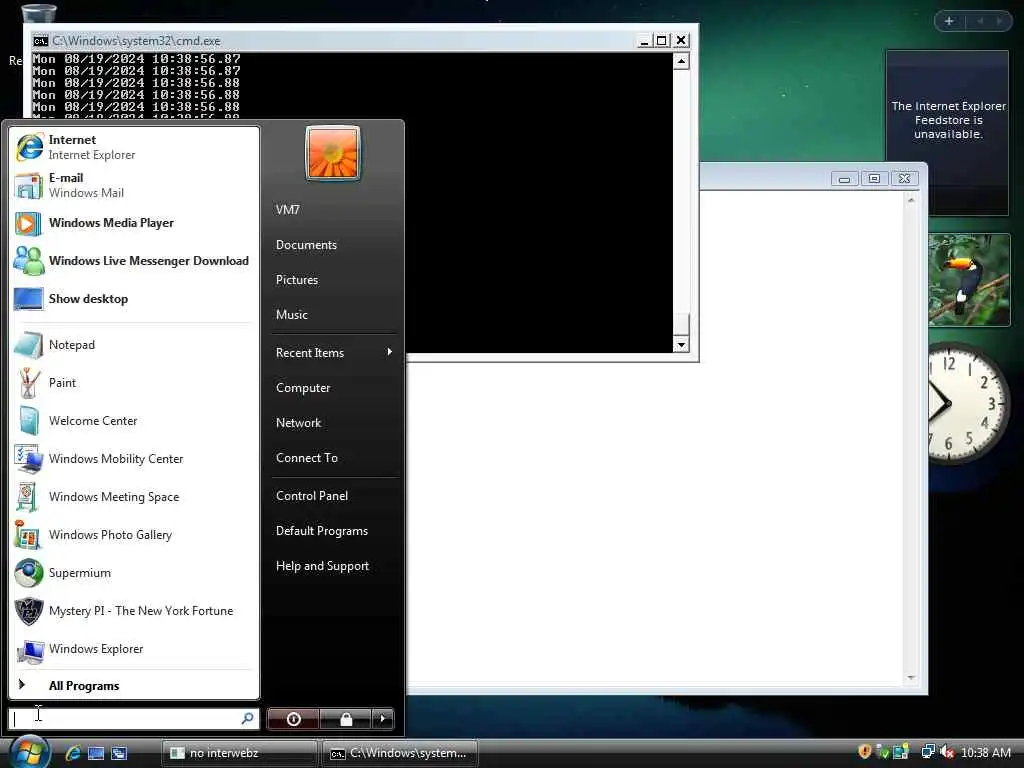
Task: Click the cmd.exe title bar icon
Action: (x=40, y=40)
